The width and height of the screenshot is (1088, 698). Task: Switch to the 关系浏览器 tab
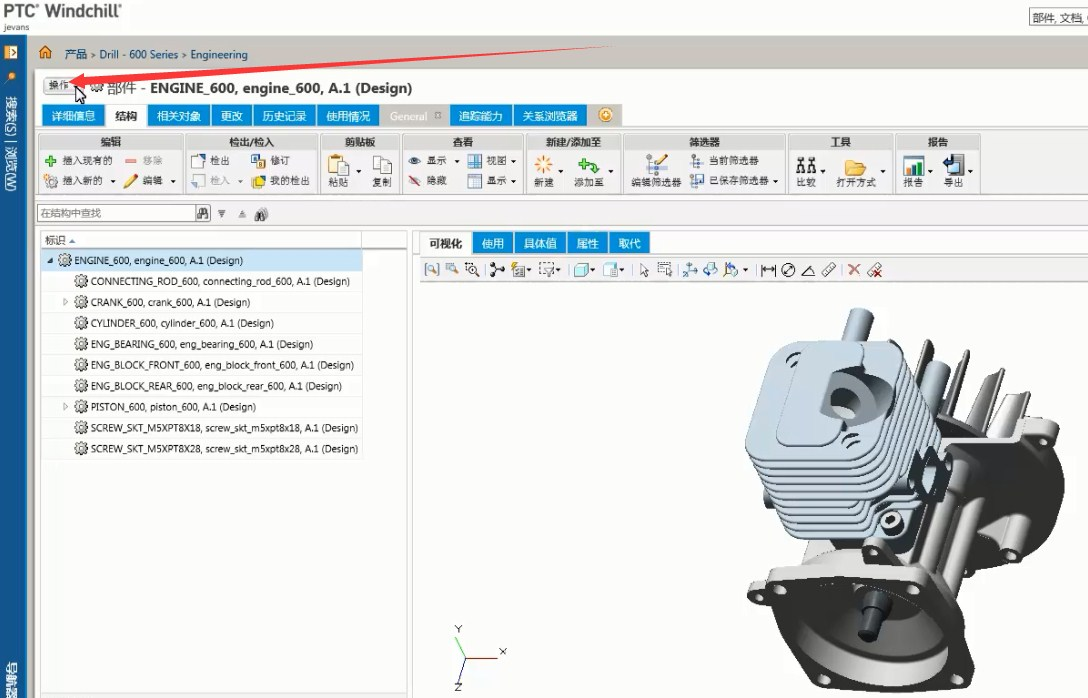click(x=550, y=116)
